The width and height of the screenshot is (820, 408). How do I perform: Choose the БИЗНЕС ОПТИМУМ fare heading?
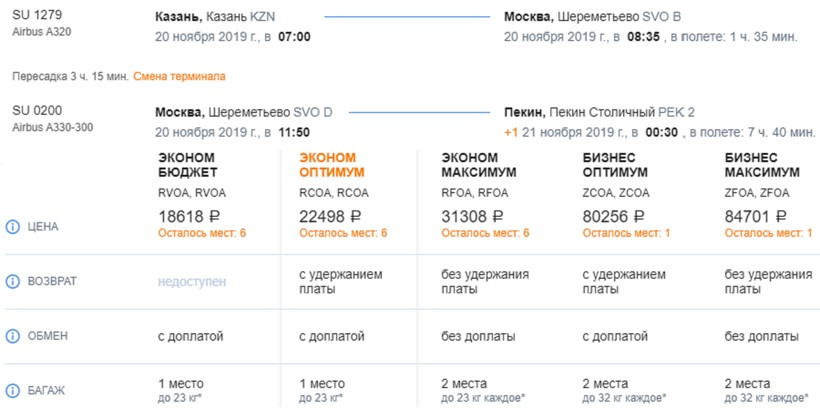(x=618, y=164)
